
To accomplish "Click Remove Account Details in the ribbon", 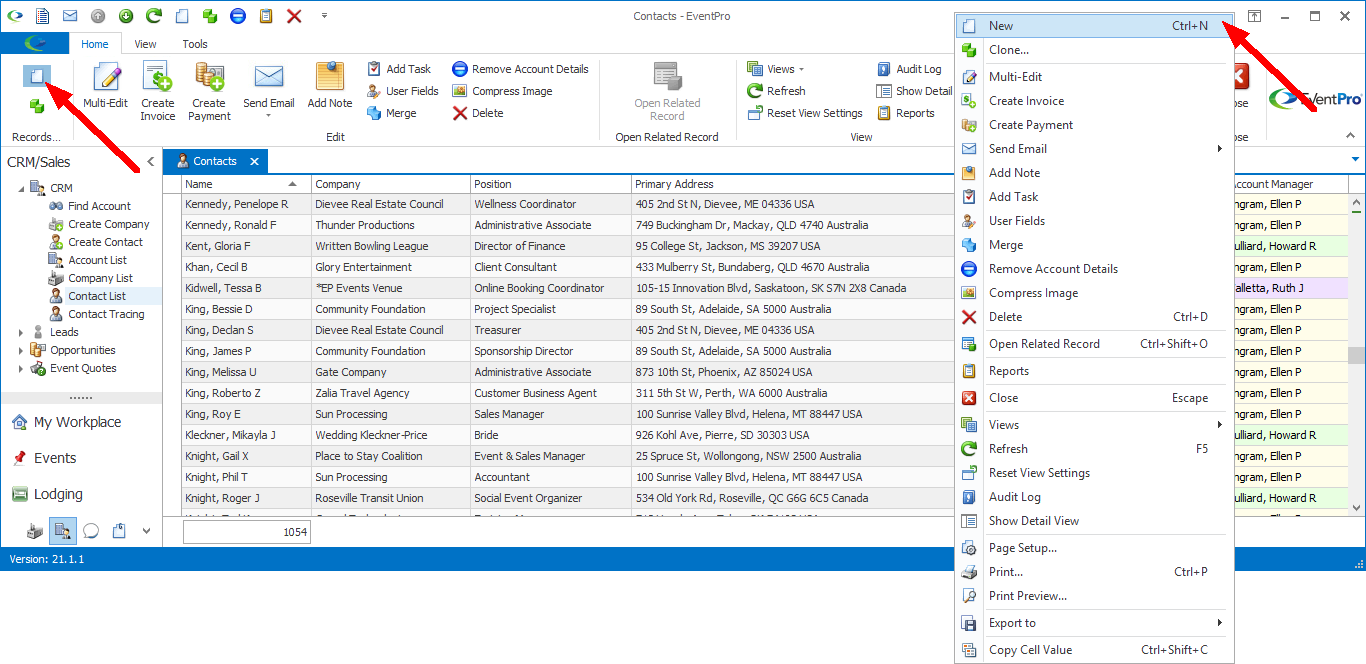I will click(520, 69).
